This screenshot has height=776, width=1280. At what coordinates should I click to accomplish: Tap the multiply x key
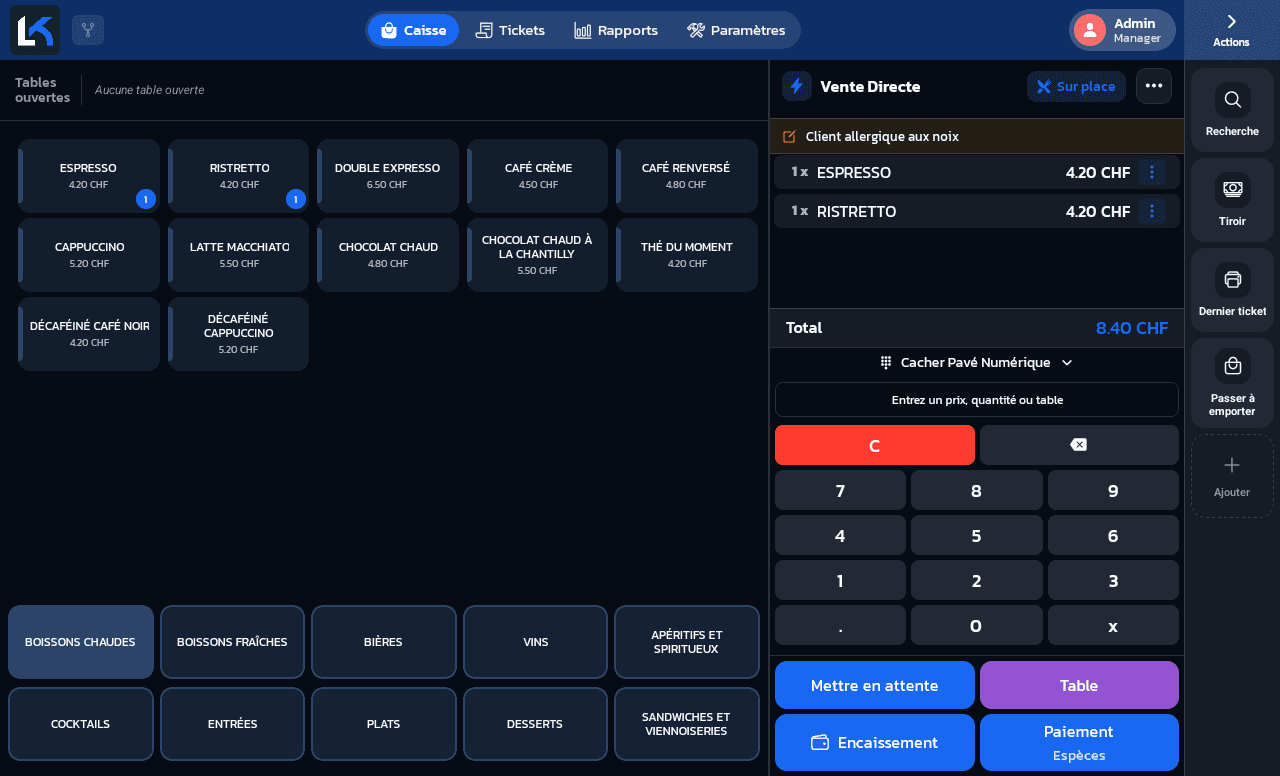[x=1113, y=625]
